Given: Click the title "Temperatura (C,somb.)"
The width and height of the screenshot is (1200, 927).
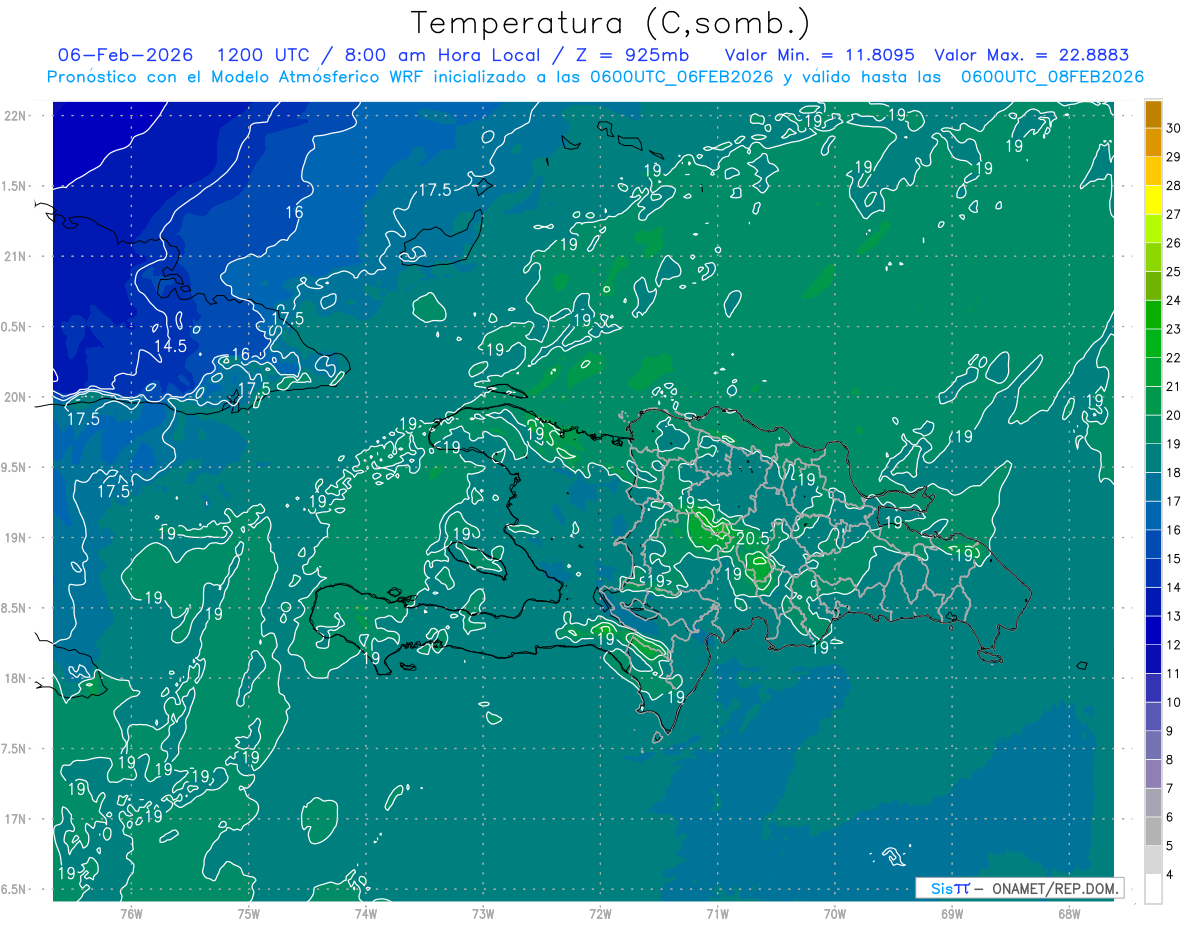Looking at the screenshot, I should (610, 23).
